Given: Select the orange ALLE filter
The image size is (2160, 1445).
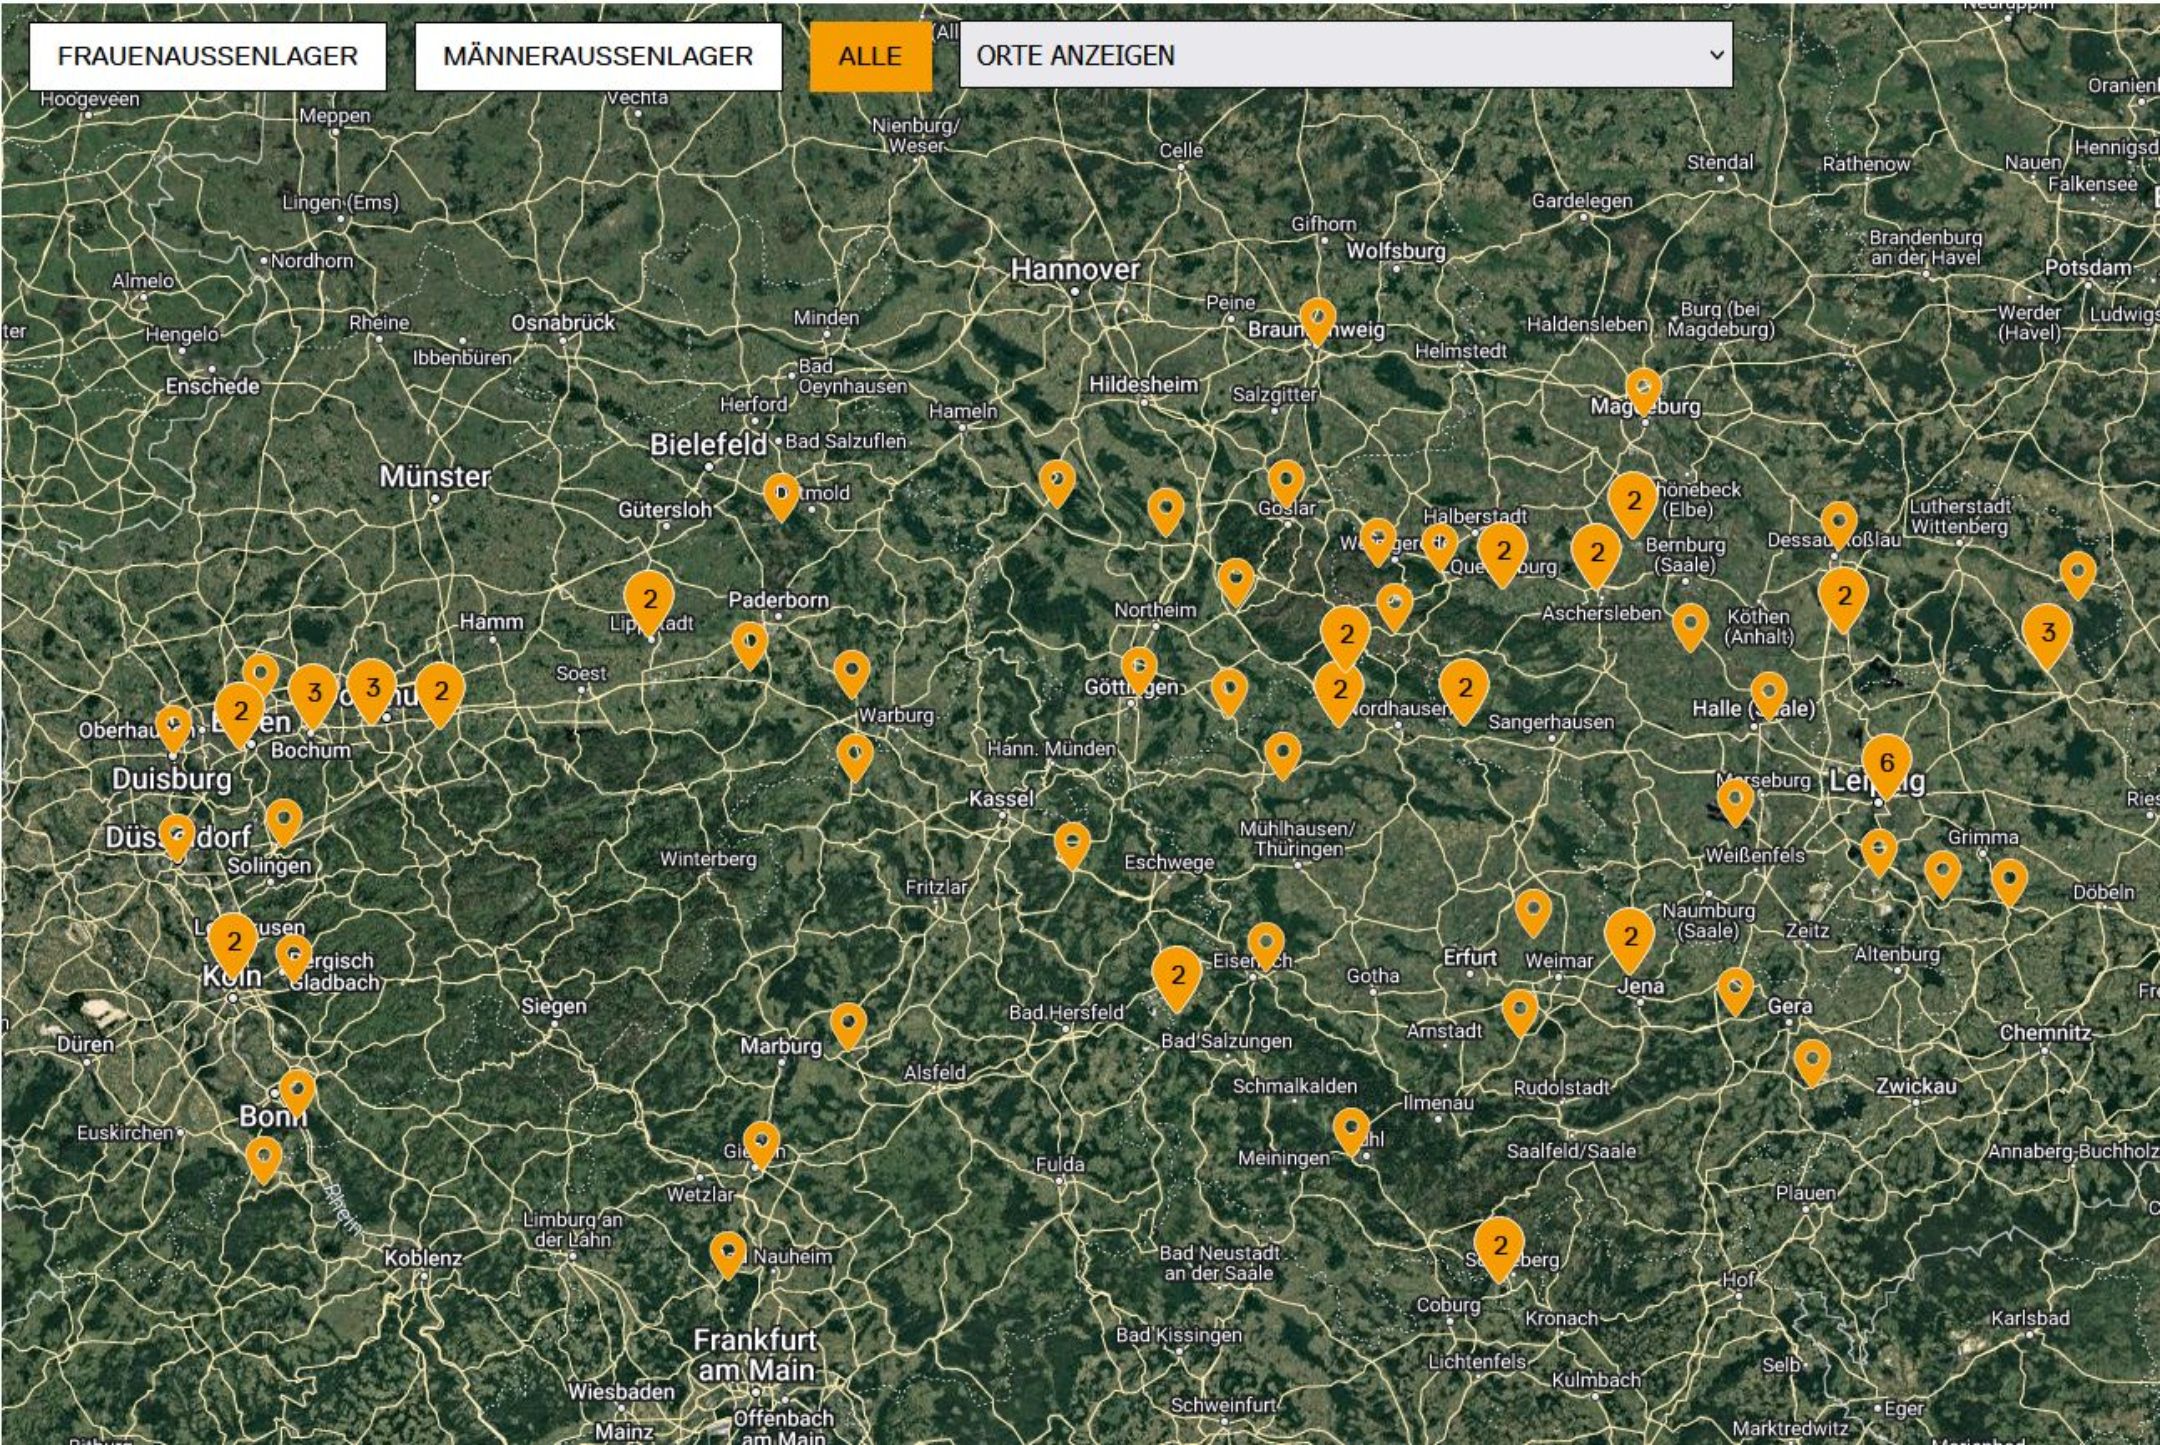Looking at the screenshot, I should [x=870, y=56].
